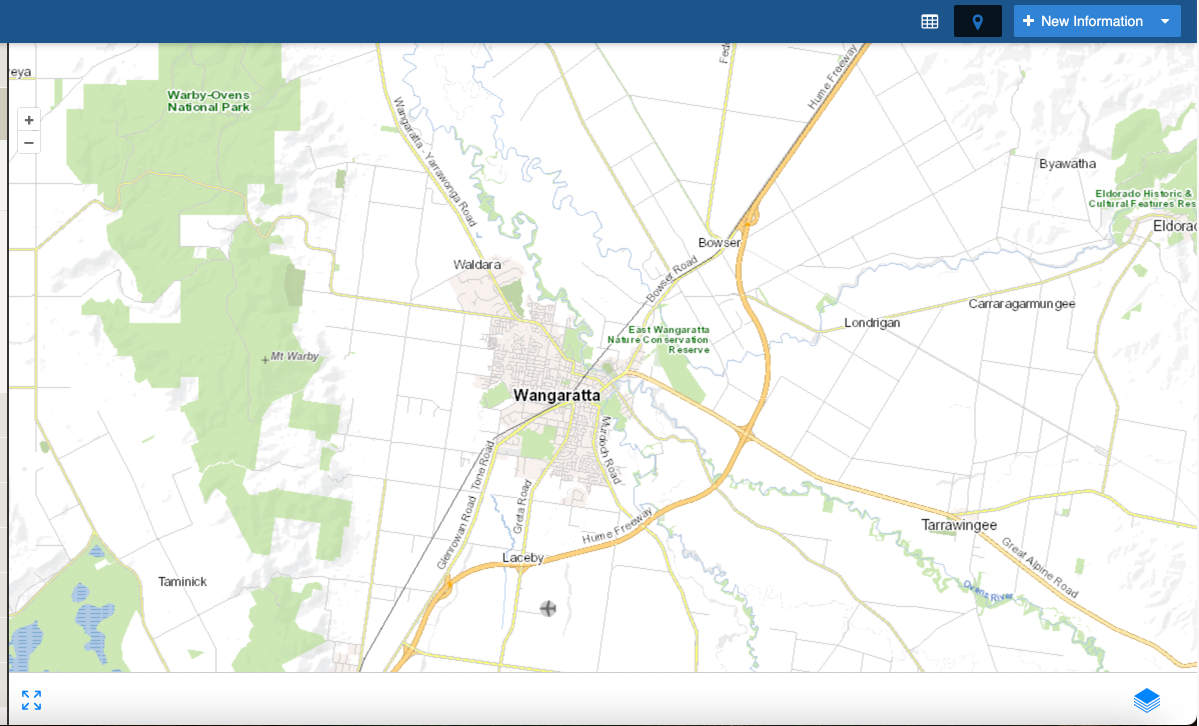The image size is (1199, 726).
Task: Select the Carraragarmungee locality label
Action: click(1021, 303)
